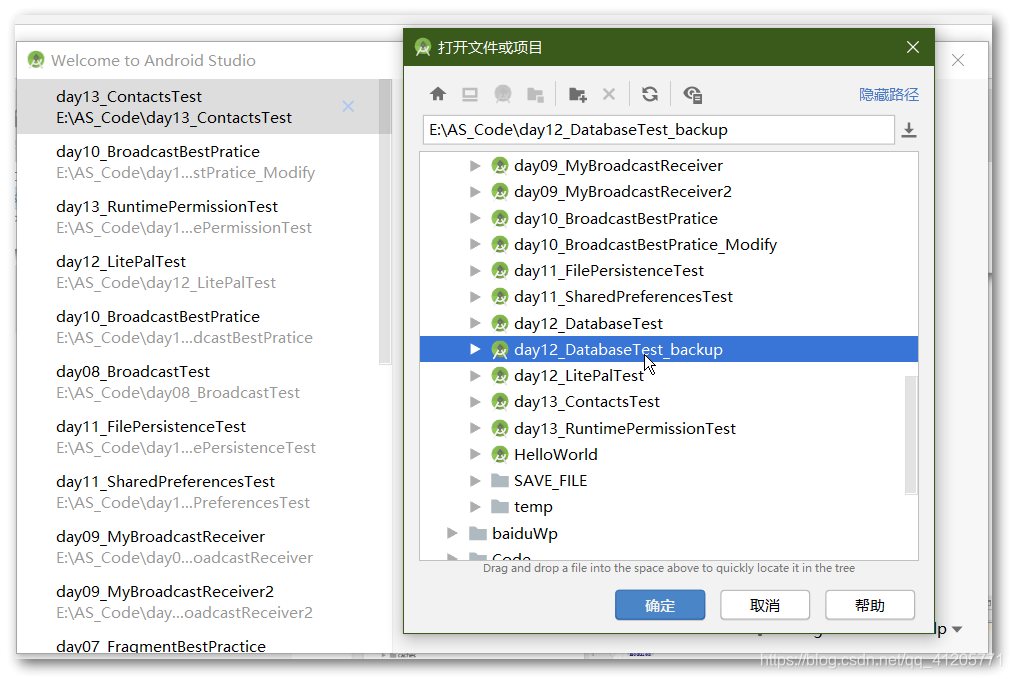Open recent project day13_ContactsTest in Welcome window
Viewport: 1012px width, 679px height.
tap(197, 106)
